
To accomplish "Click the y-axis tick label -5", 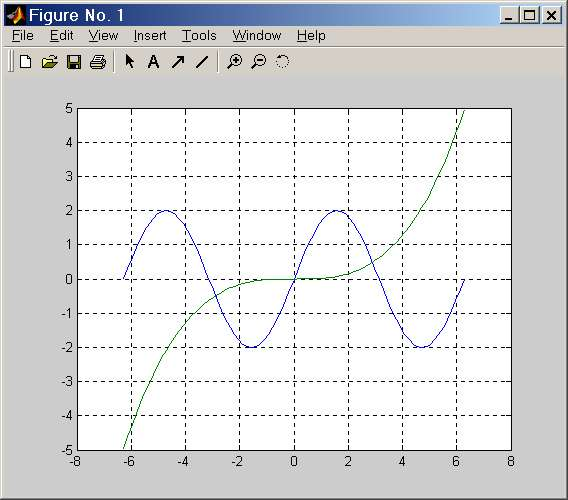I will 67,450.
